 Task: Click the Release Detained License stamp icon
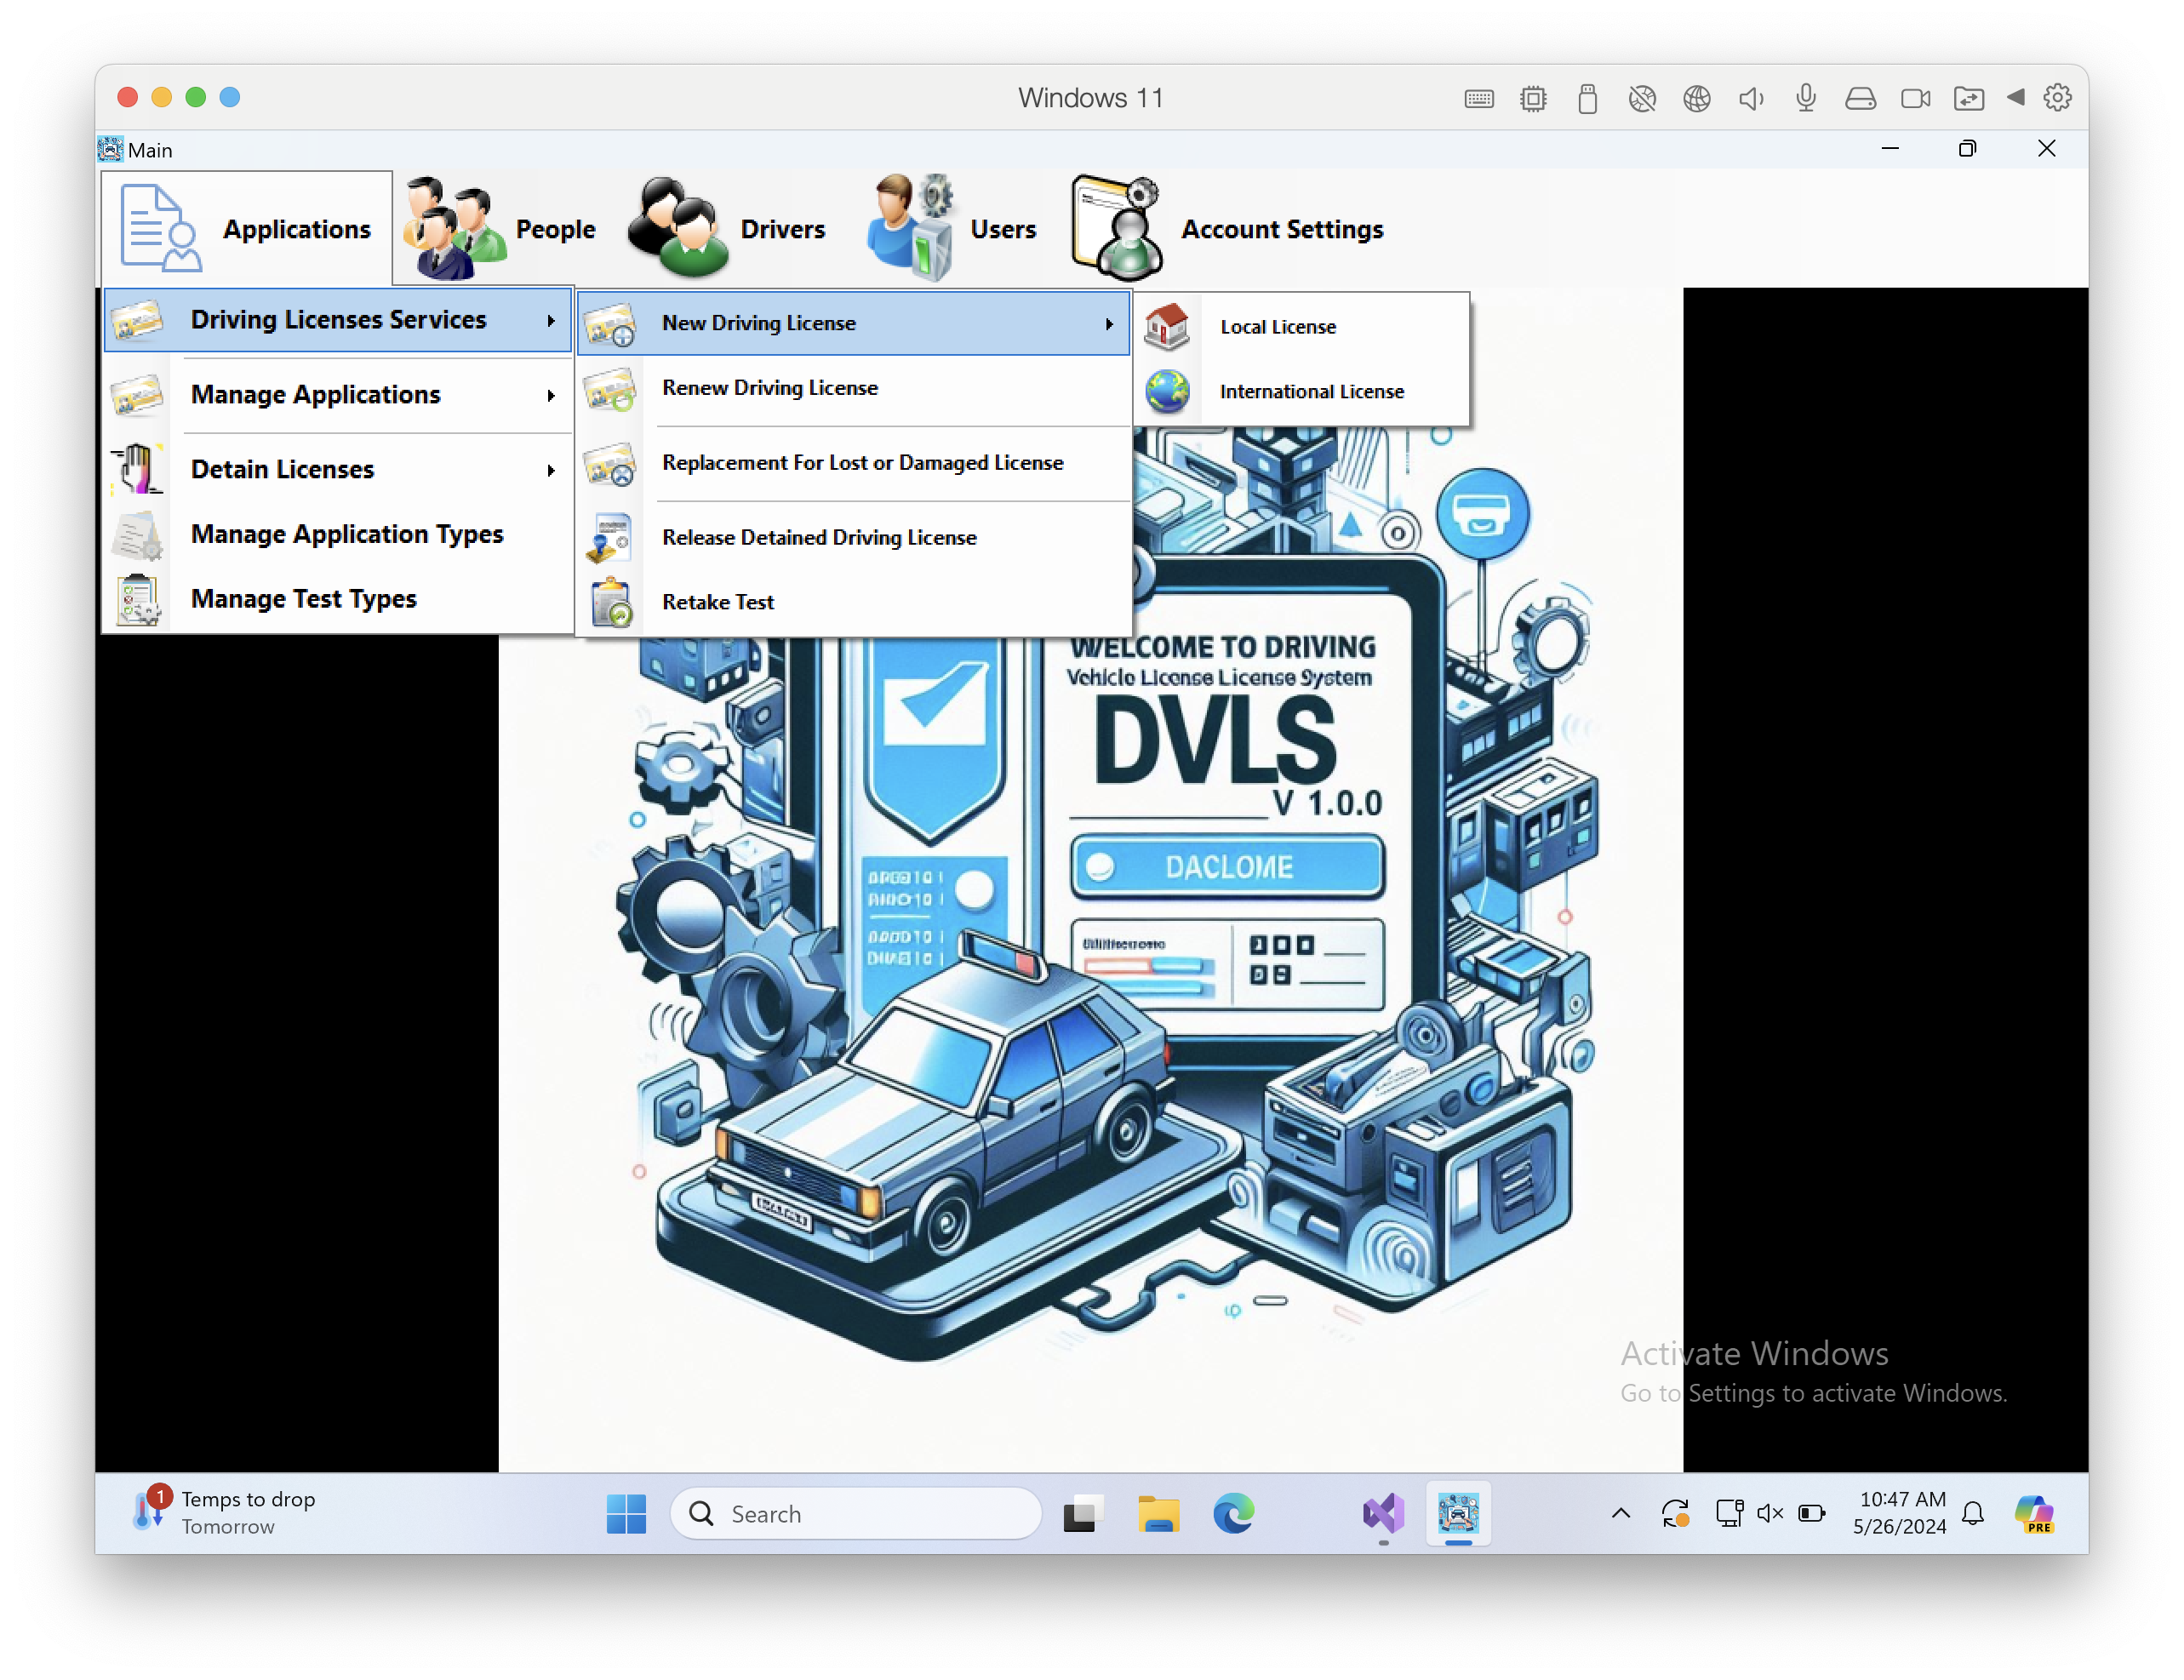point(610,538)
